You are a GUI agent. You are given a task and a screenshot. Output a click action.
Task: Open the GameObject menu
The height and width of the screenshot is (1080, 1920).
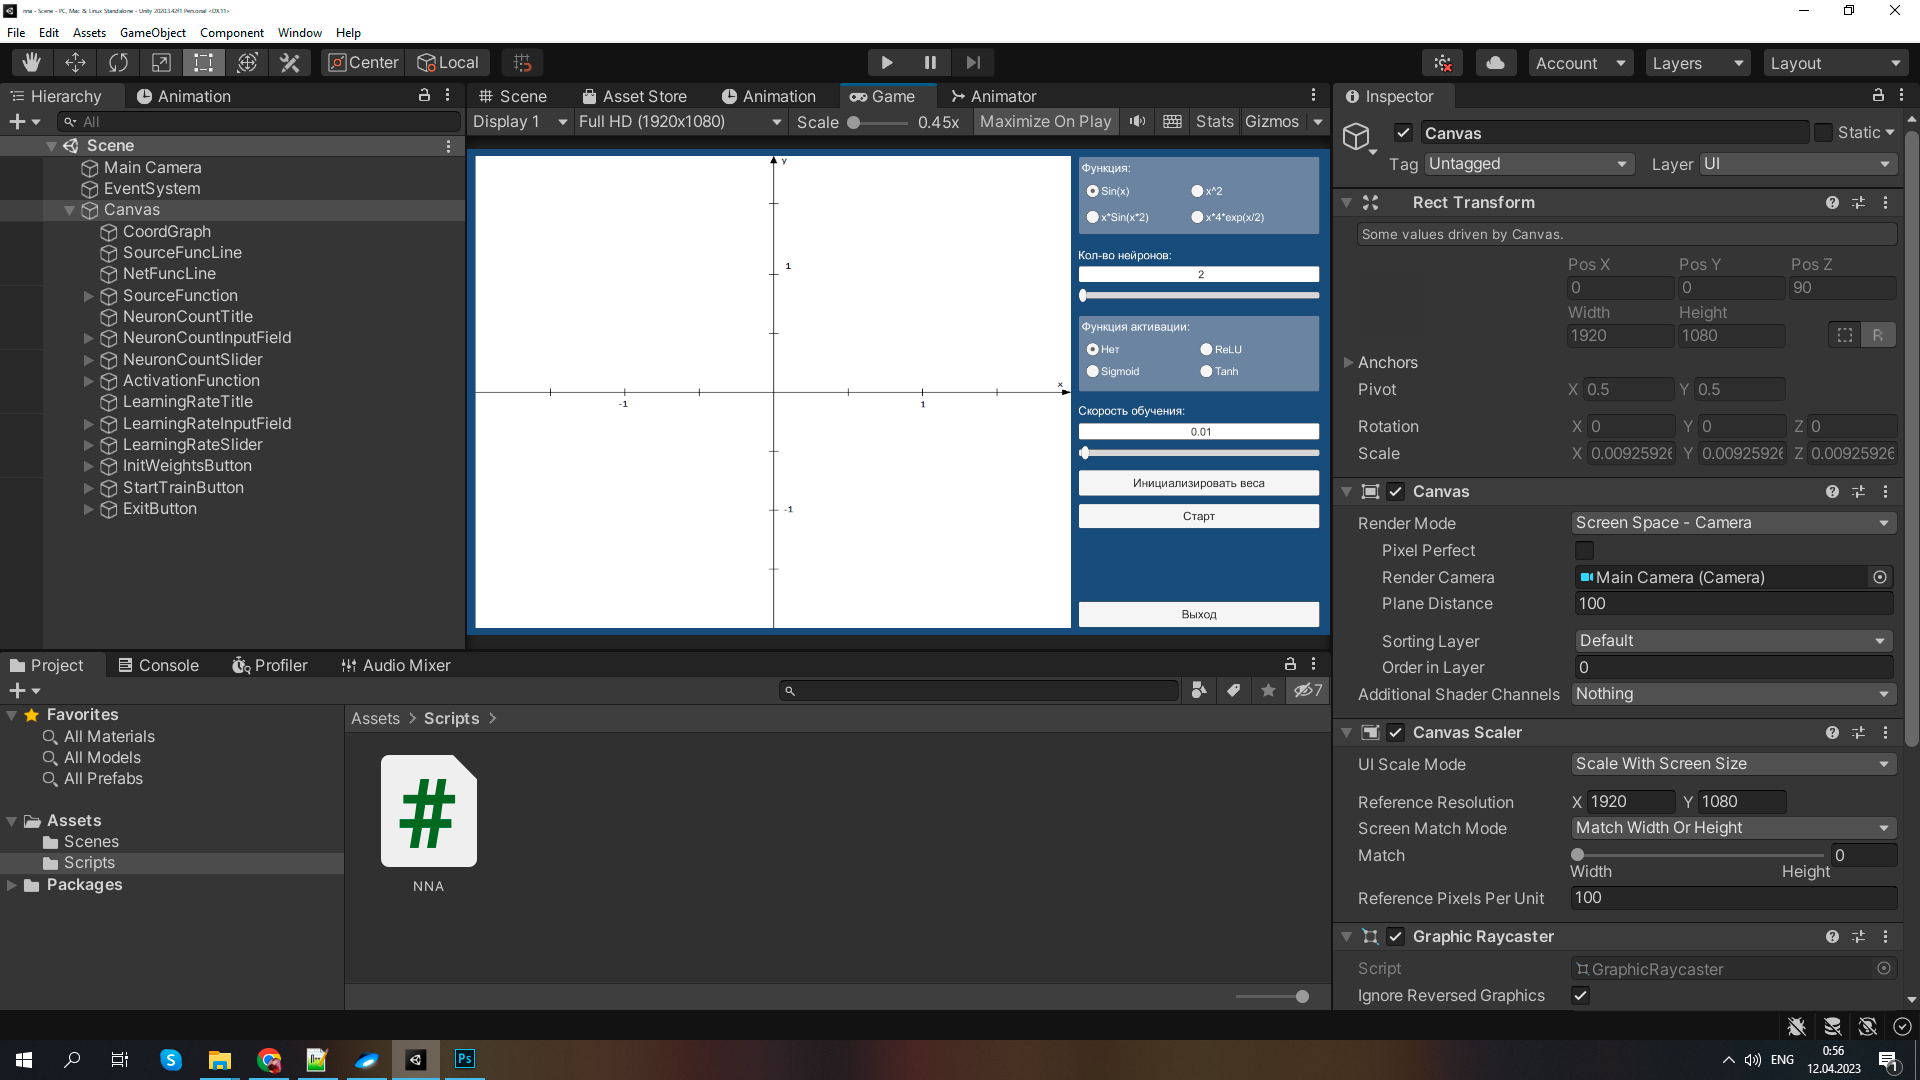tap(152, 33)
